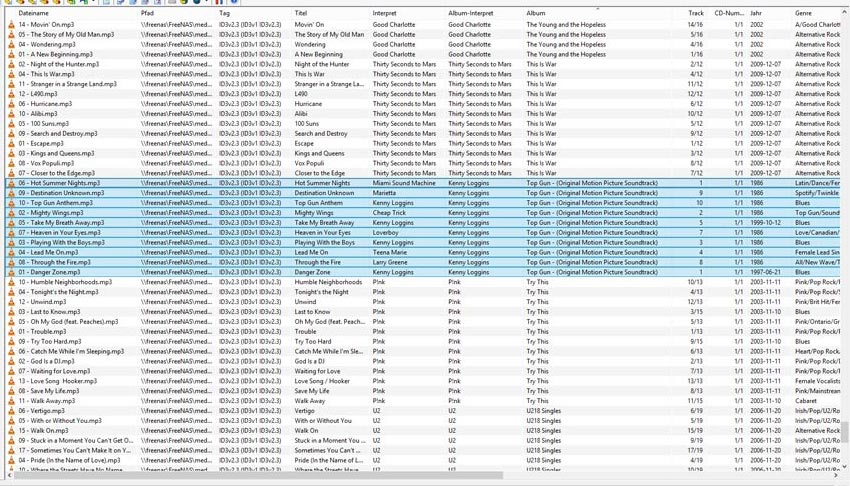Click the Marietta interpret cell
Viewport: 850px width, 486px height.
coord(384,193)
